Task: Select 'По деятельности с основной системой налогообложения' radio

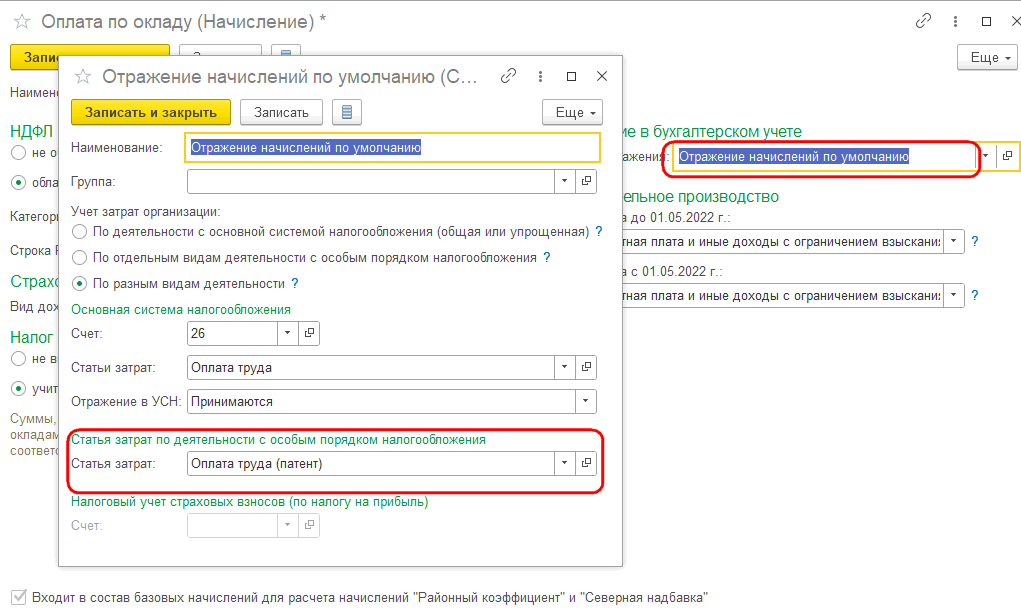Action: pyautogui.click(x=79, y=232)
